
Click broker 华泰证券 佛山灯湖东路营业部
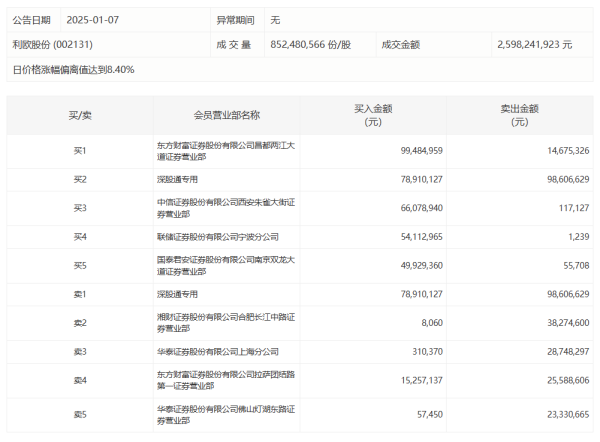pyautogui.click(x=226, y=415)
